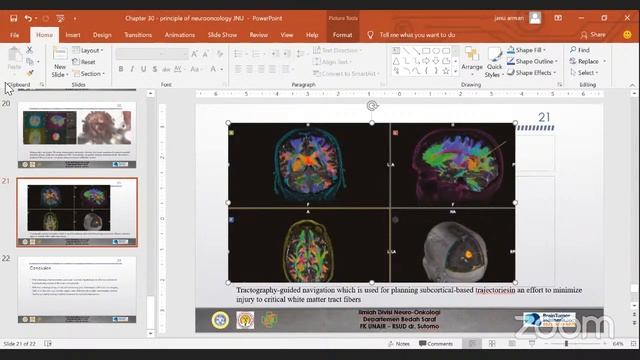This screenshot has height=360, width=640.
Task: Open the Review tab
Action: (x=259, y=35)
